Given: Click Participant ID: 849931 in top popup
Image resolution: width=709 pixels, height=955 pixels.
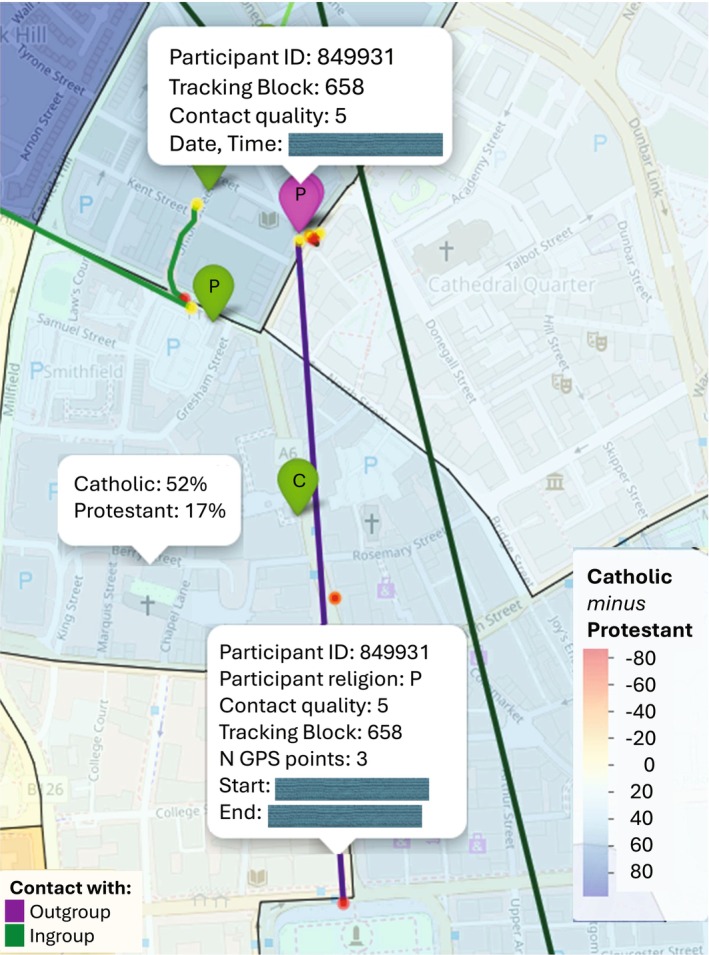Looking at the screenshot, I should [x=281, y=57].
